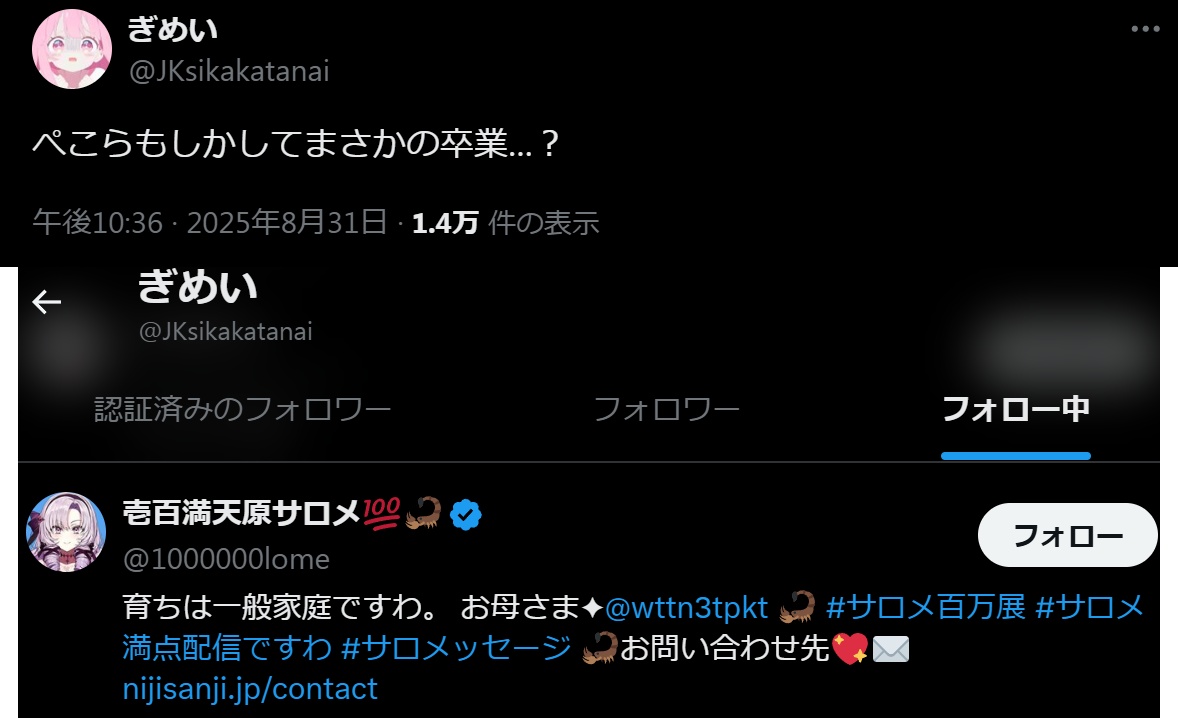Open the #サロメ百万展 hashtag
The width and height of the screenshot is (1178, 718).
(926, 607)
